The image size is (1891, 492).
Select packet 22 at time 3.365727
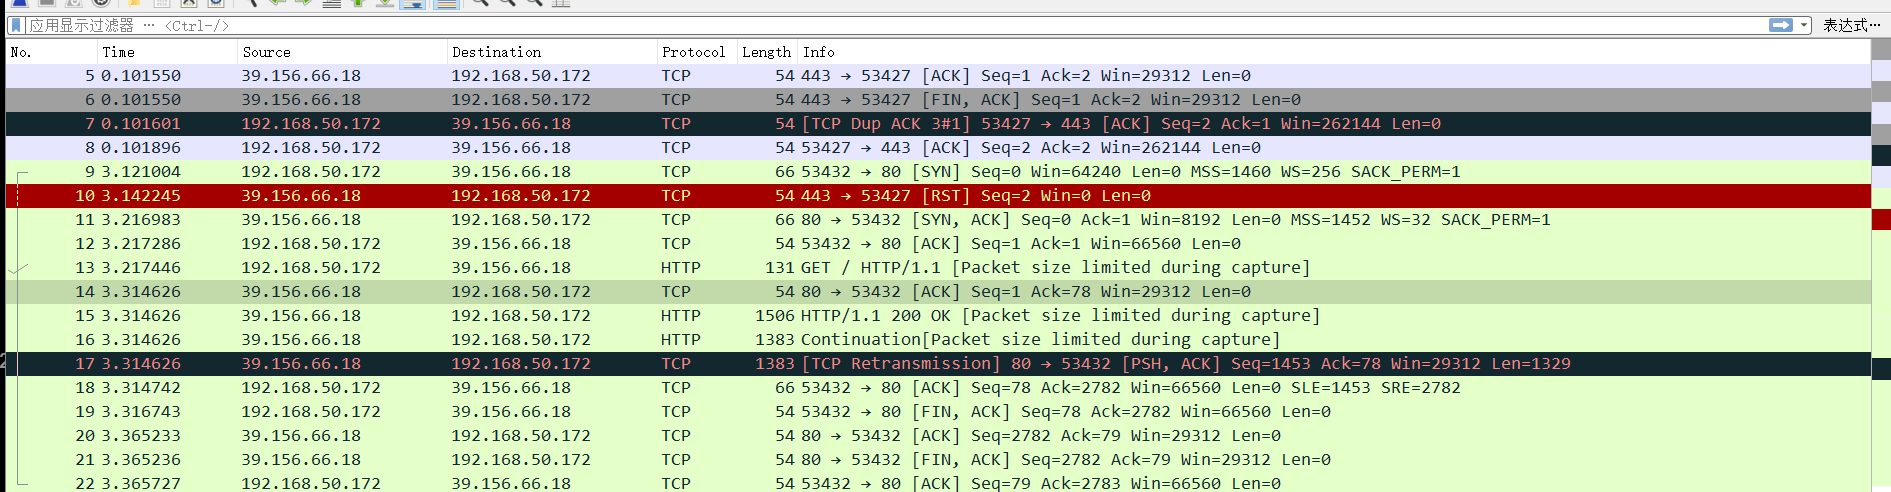[x=938, y=483]
